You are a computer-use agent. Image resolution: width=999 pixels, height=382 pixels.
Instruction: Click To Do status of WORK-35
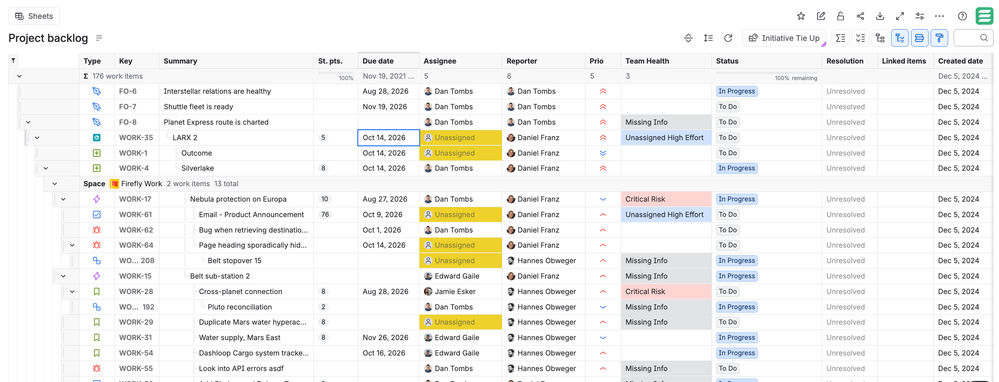[x=728, y=138]
